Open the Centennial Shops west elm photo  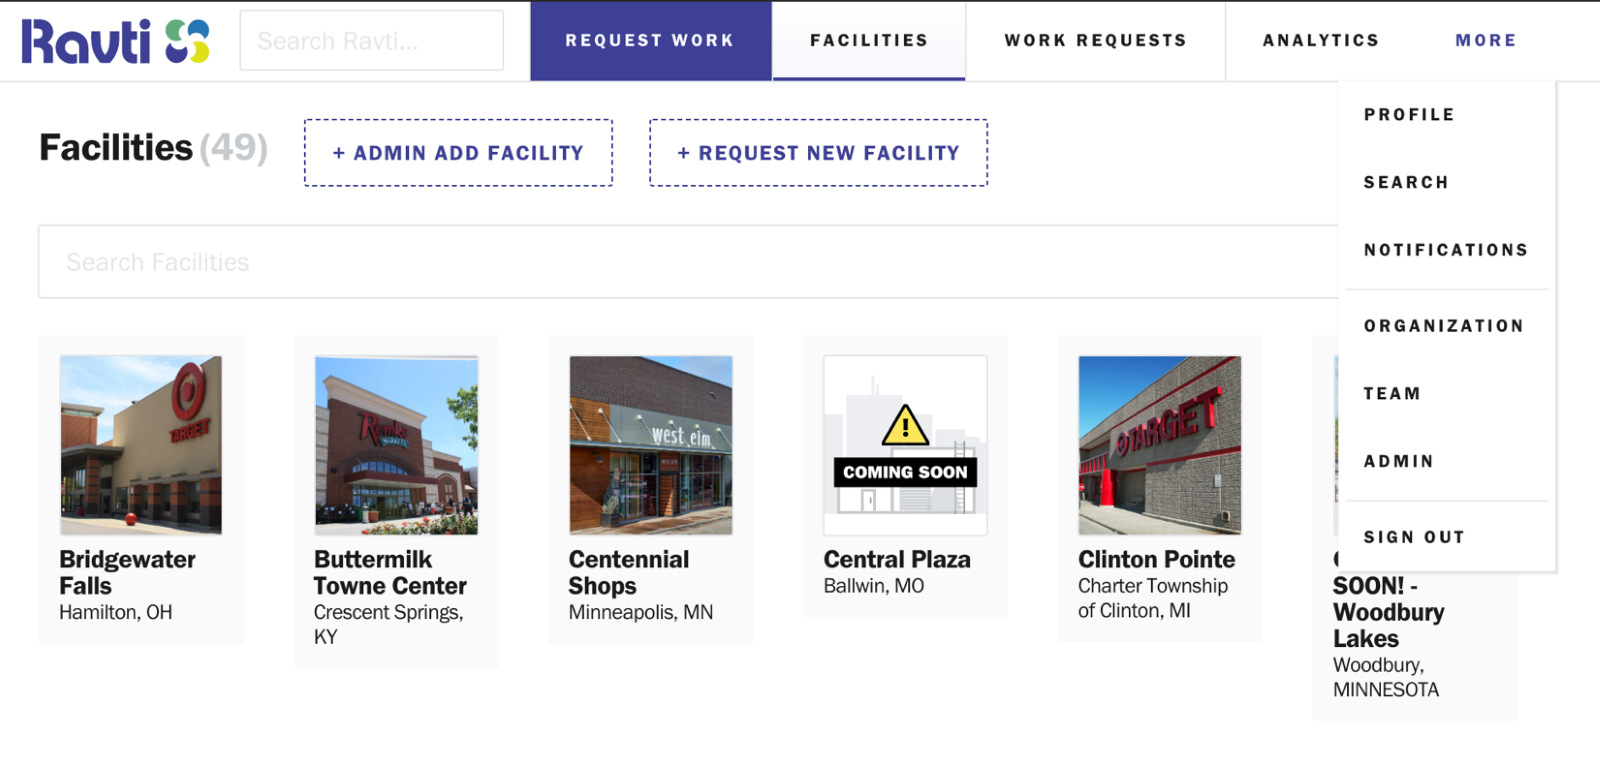click(x=651, y=445)
